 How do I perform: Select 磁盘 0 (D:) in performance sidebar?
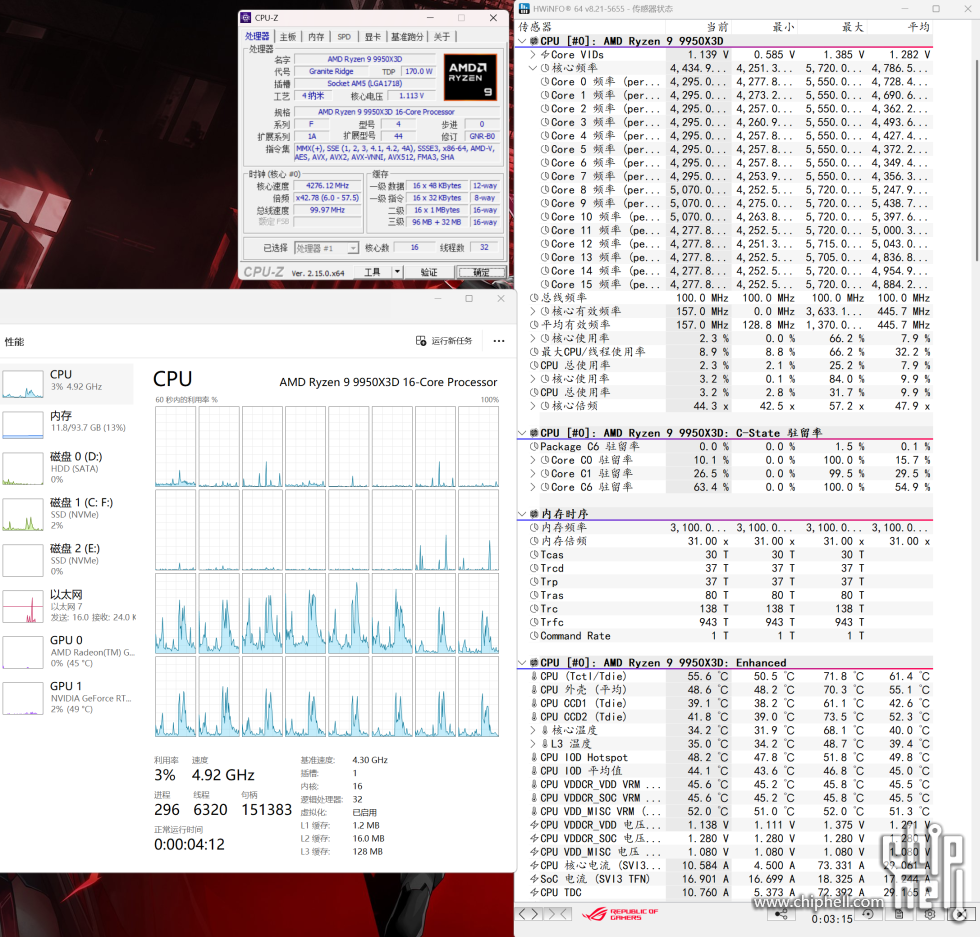tap(67, 468)
